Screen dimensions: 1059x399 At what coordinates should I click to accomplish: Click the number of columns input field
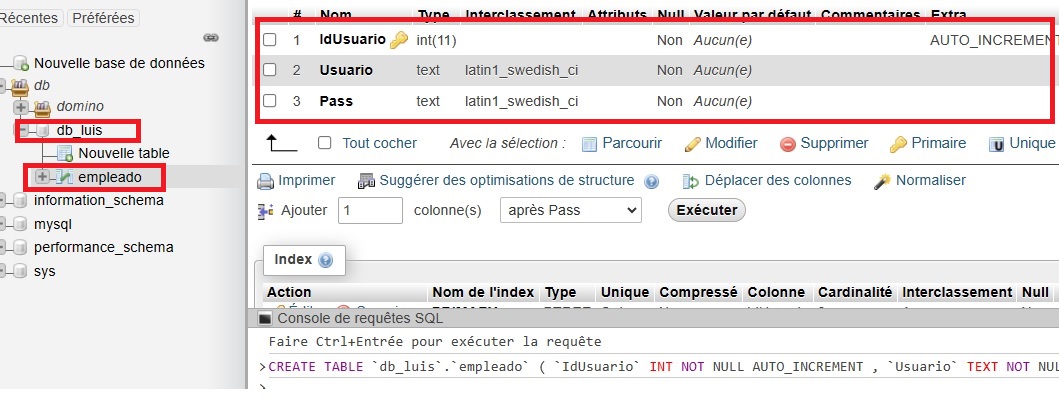[x=370, y=210]
